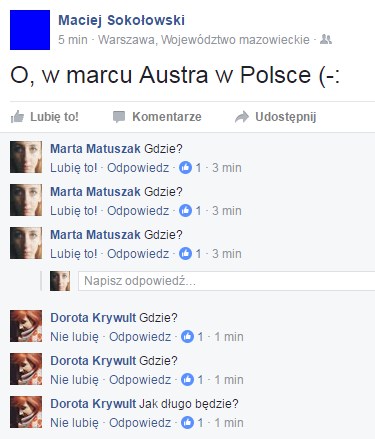Screen dimensions: 375x439
Task: Click the blue profile picture of Maciej Sokołowski
Action: [30, 30]
